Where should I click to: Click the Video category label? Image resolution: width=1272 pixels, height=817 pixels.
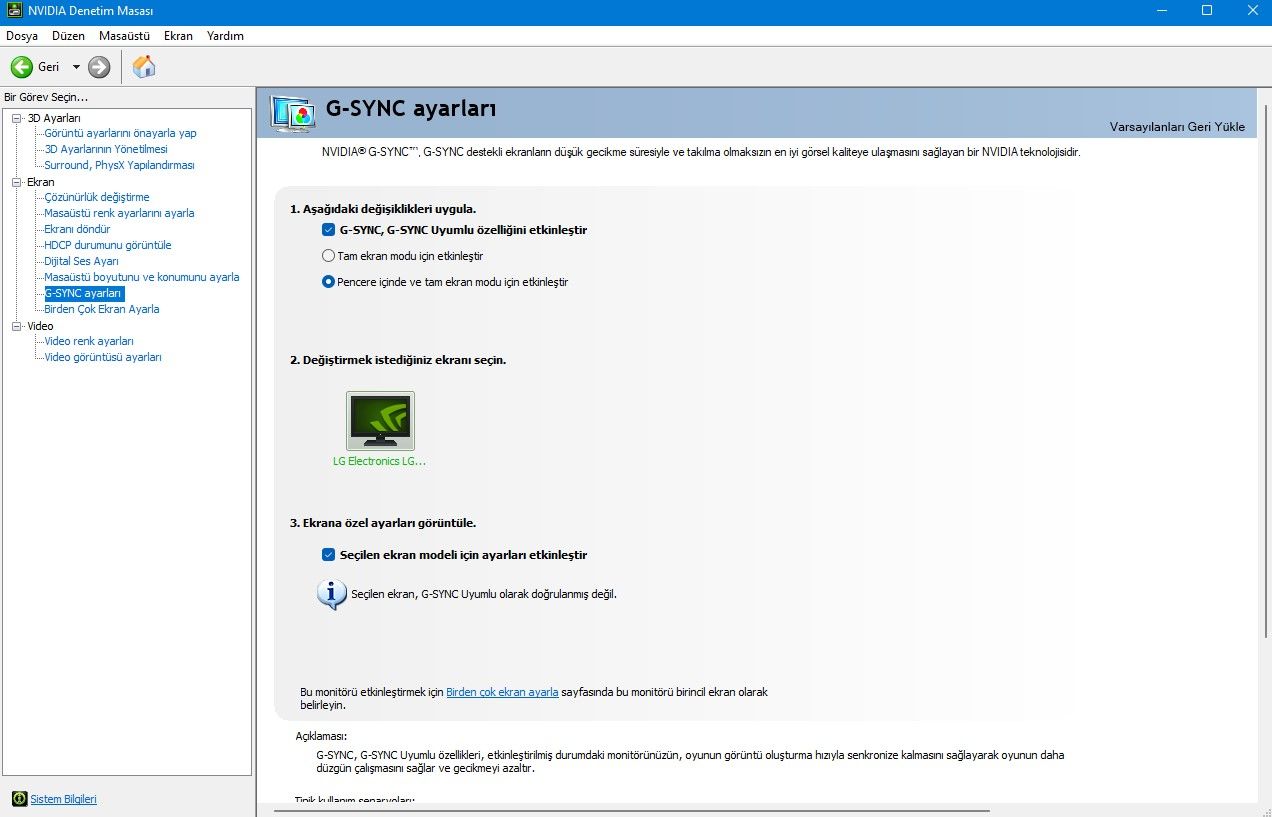click(x=40, y=327)
